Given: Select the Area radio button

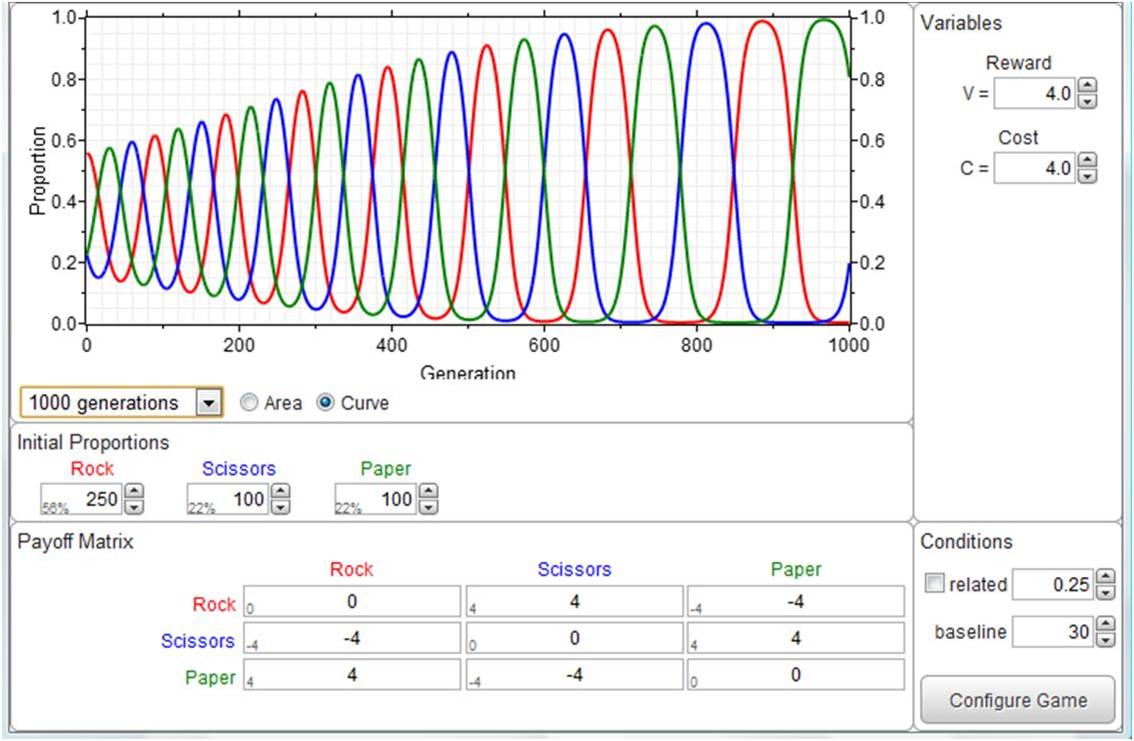Looking at the screenshot, I should tap(249, 403).
